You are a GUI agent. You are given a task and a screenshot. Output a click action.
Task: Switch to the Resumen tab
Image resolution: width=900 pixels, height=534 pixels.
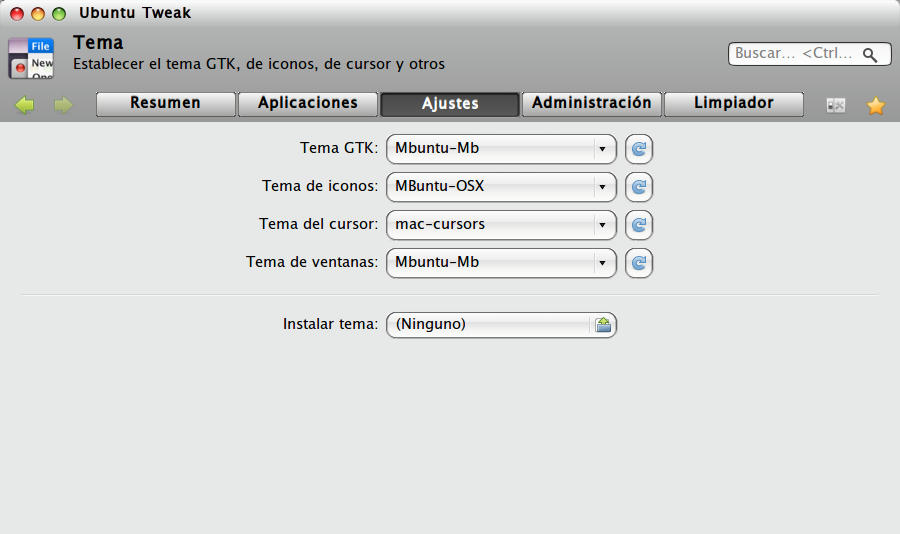[x=166, y=104]
